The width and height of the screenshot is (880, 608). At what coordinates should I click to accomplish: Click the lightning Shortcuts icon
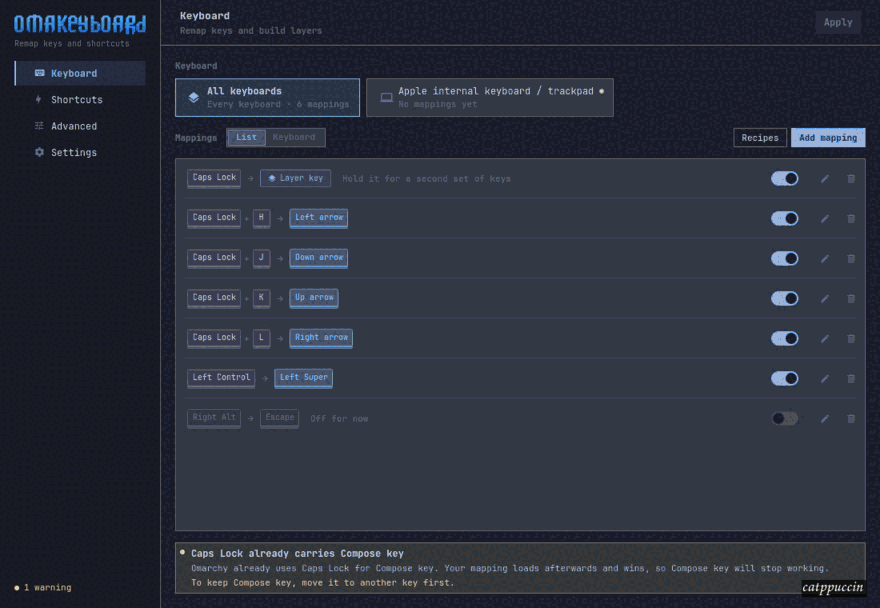(39, 100)
